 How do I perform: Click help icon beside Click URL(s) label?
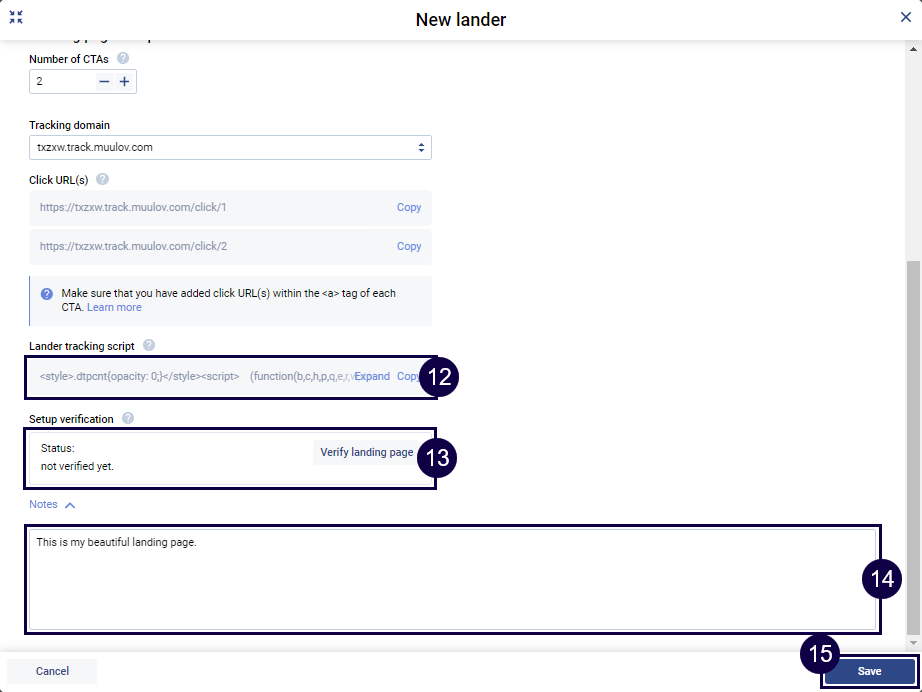tap(102, 180)
